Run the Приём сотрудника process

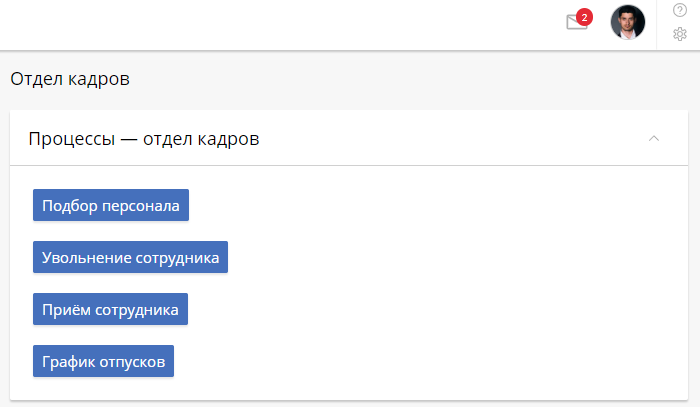click(110, 309)
